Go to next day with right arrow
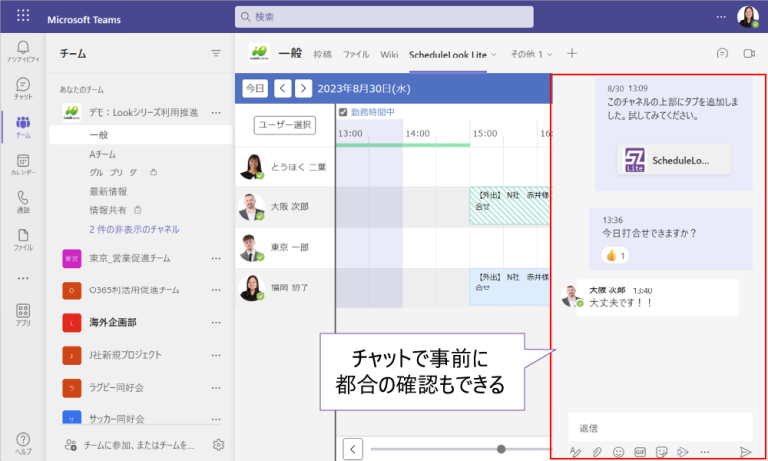 303,88
